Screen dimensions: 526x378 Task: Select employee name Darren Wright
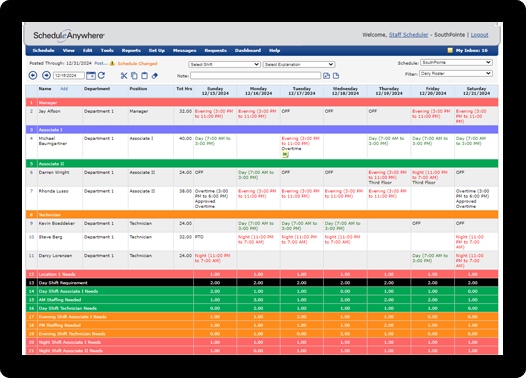tap(54, 172)
